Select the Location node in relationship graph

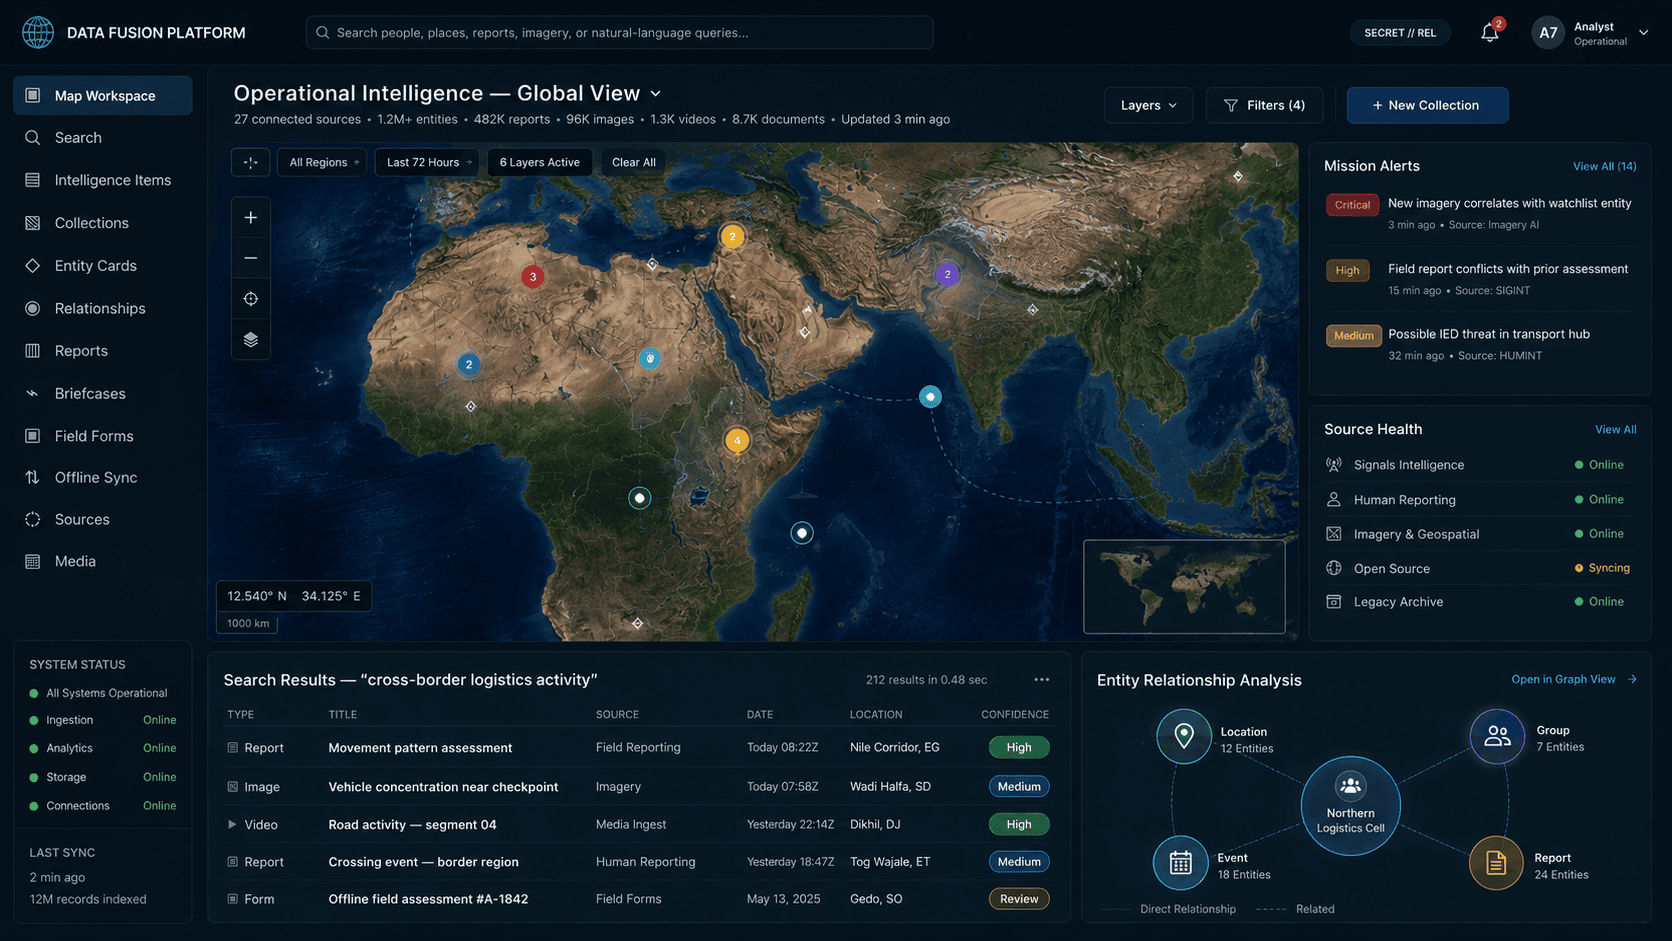(x=1184, y=736)
